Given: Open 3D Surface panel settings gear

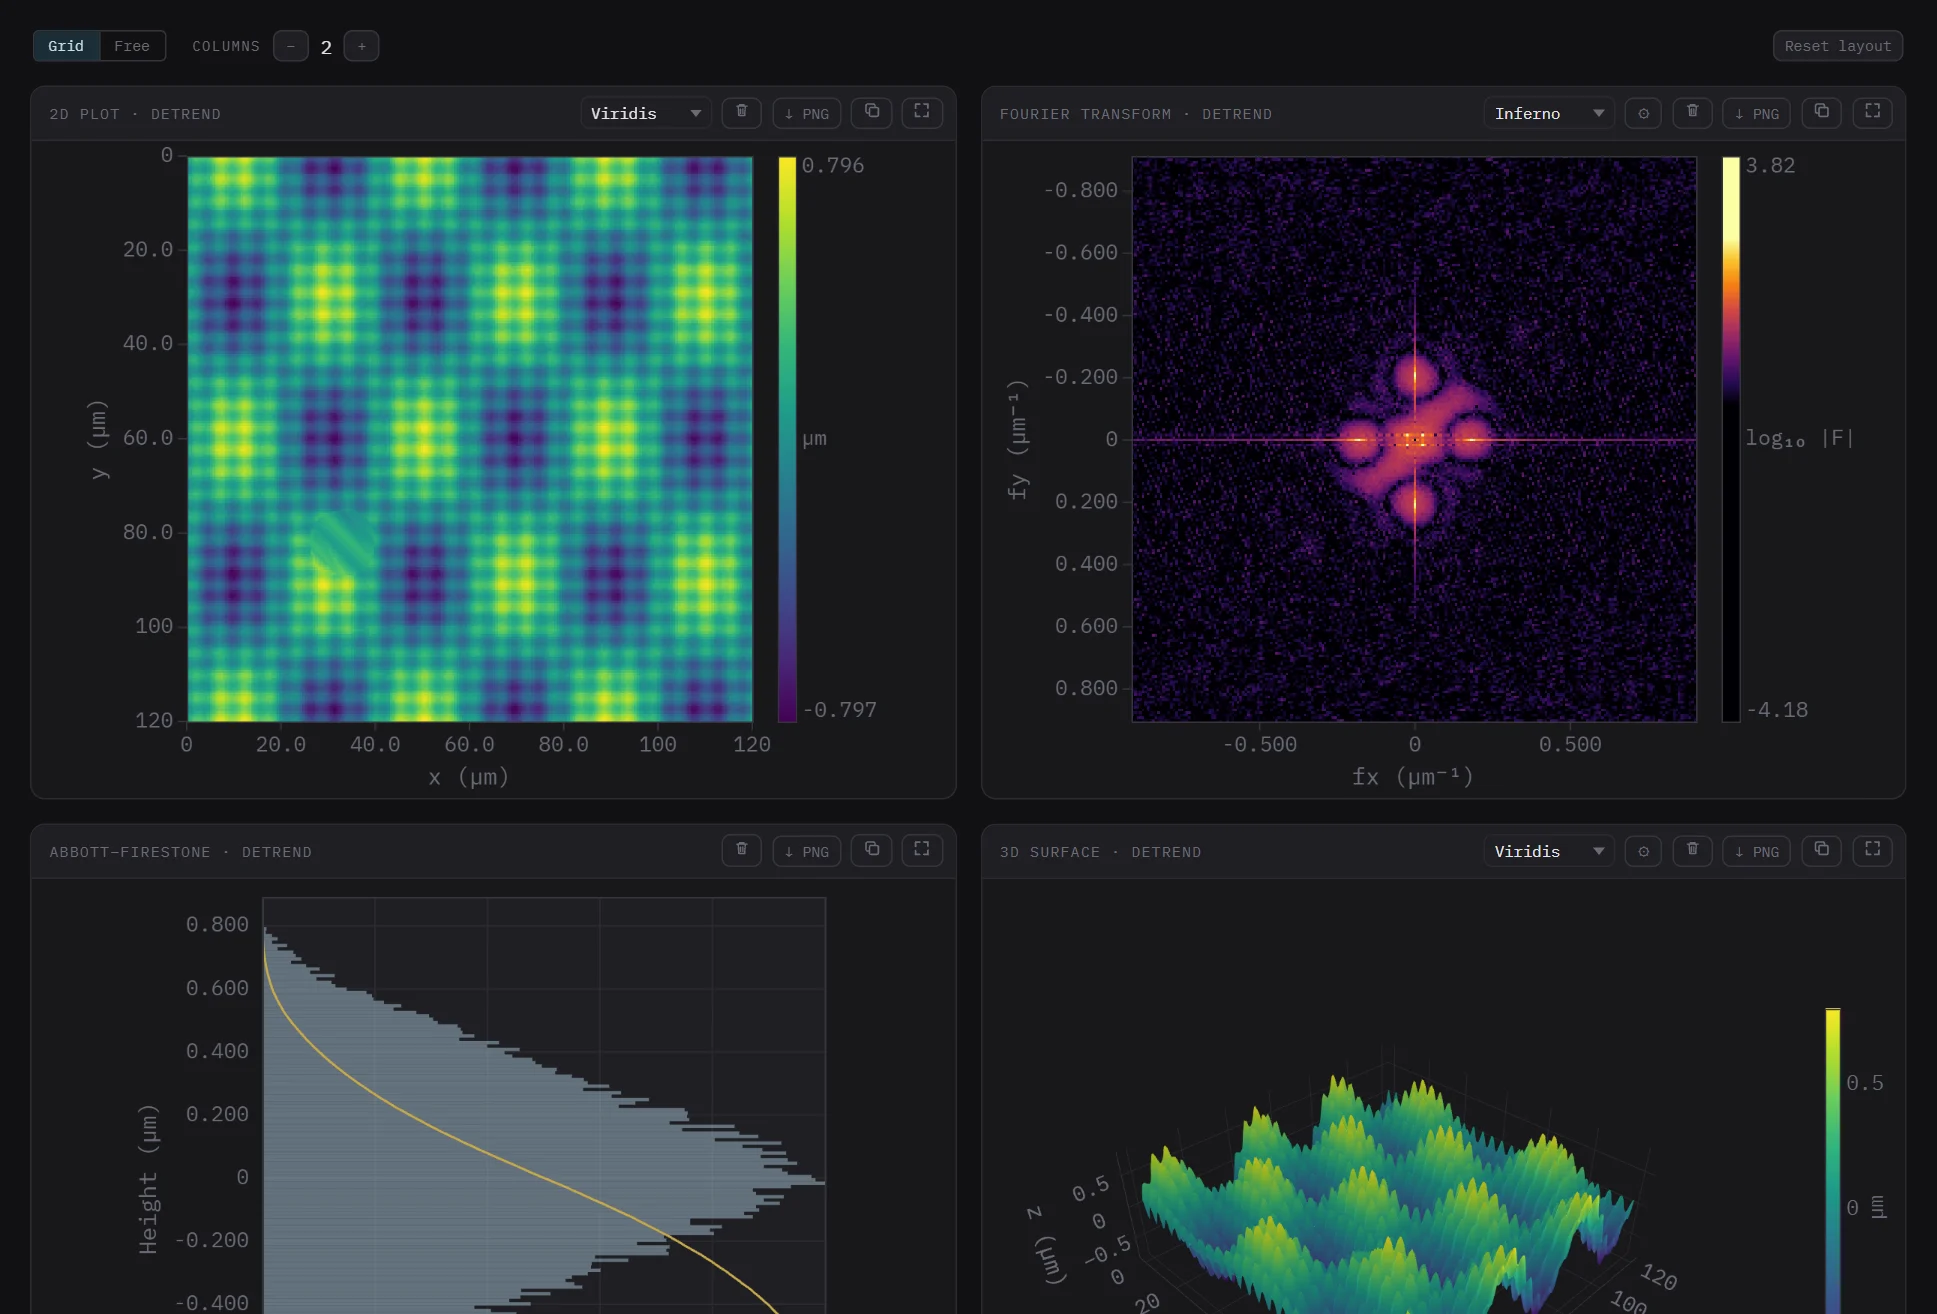Looking at the screenshot, I should point(1643,851).
